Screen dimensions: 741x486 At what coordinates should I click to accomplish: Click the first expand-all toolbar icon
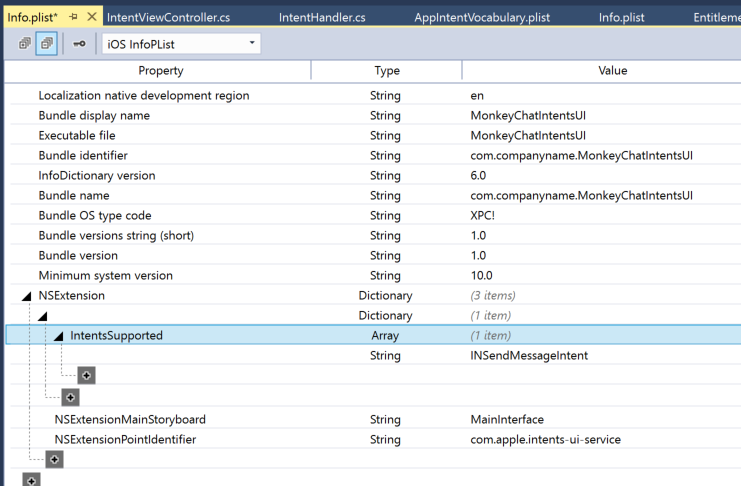[x=25, y=44]
